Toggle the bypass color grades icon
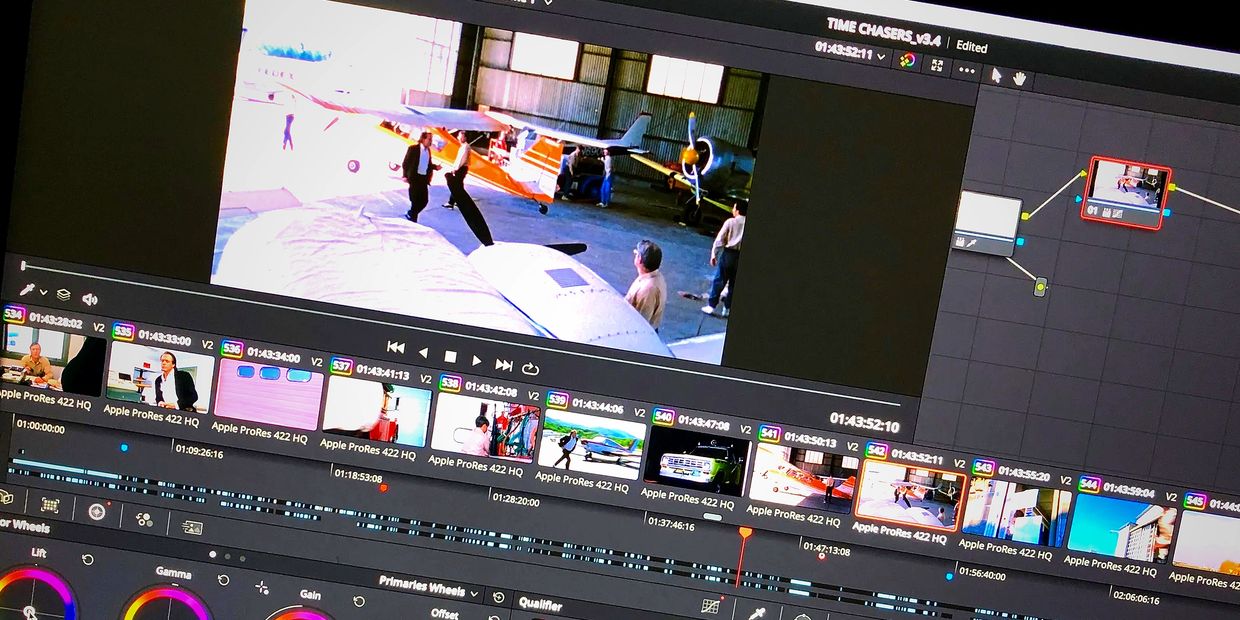The image size is (1240, 620). (x=907, y=60)
